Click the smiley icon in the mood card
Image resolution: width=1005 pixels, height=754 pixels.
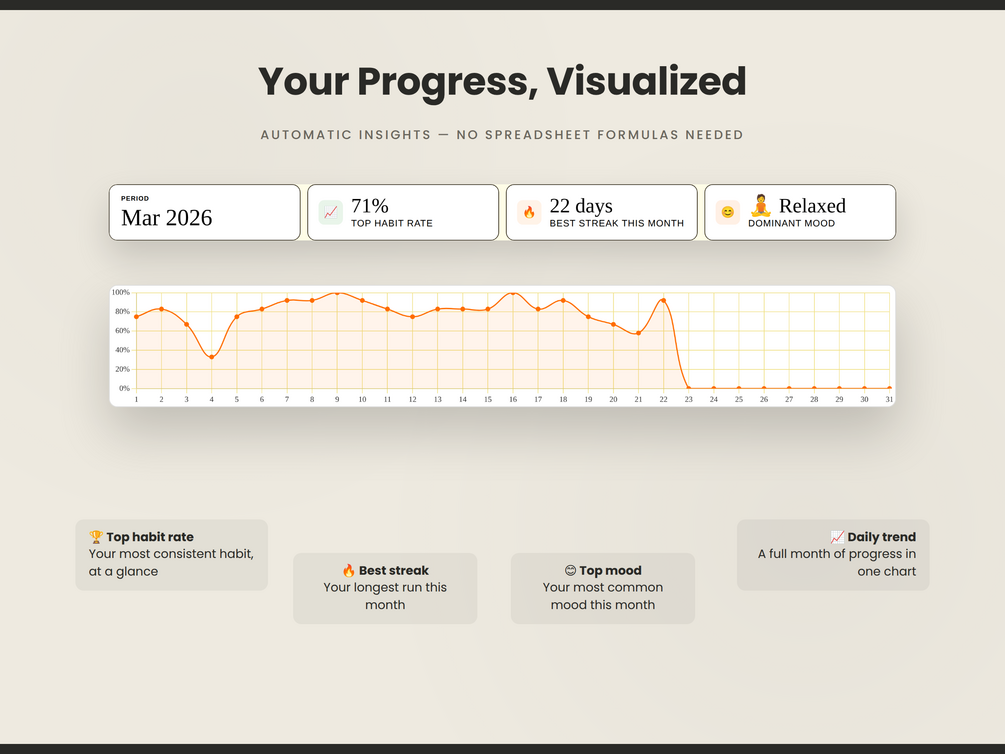coord(728,212)
